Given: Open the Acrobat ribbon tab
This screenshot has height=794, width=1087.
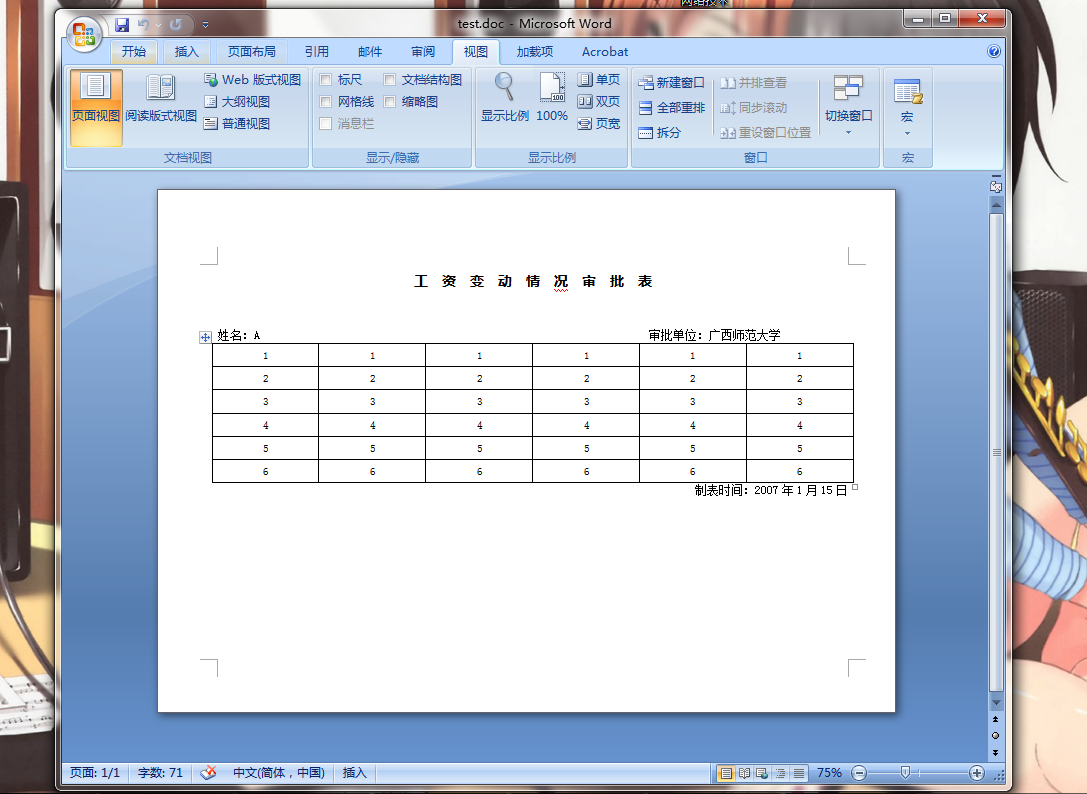Looking at the screenshot, I should click(x=604, y=52).
